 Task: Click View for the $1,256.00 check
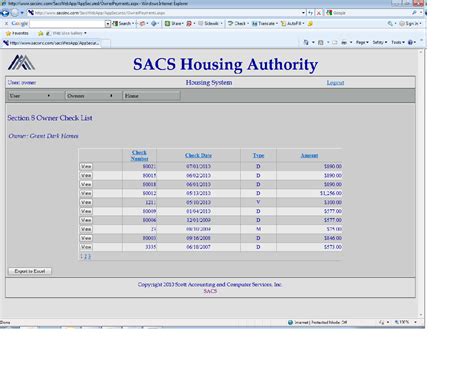point(86,193)
